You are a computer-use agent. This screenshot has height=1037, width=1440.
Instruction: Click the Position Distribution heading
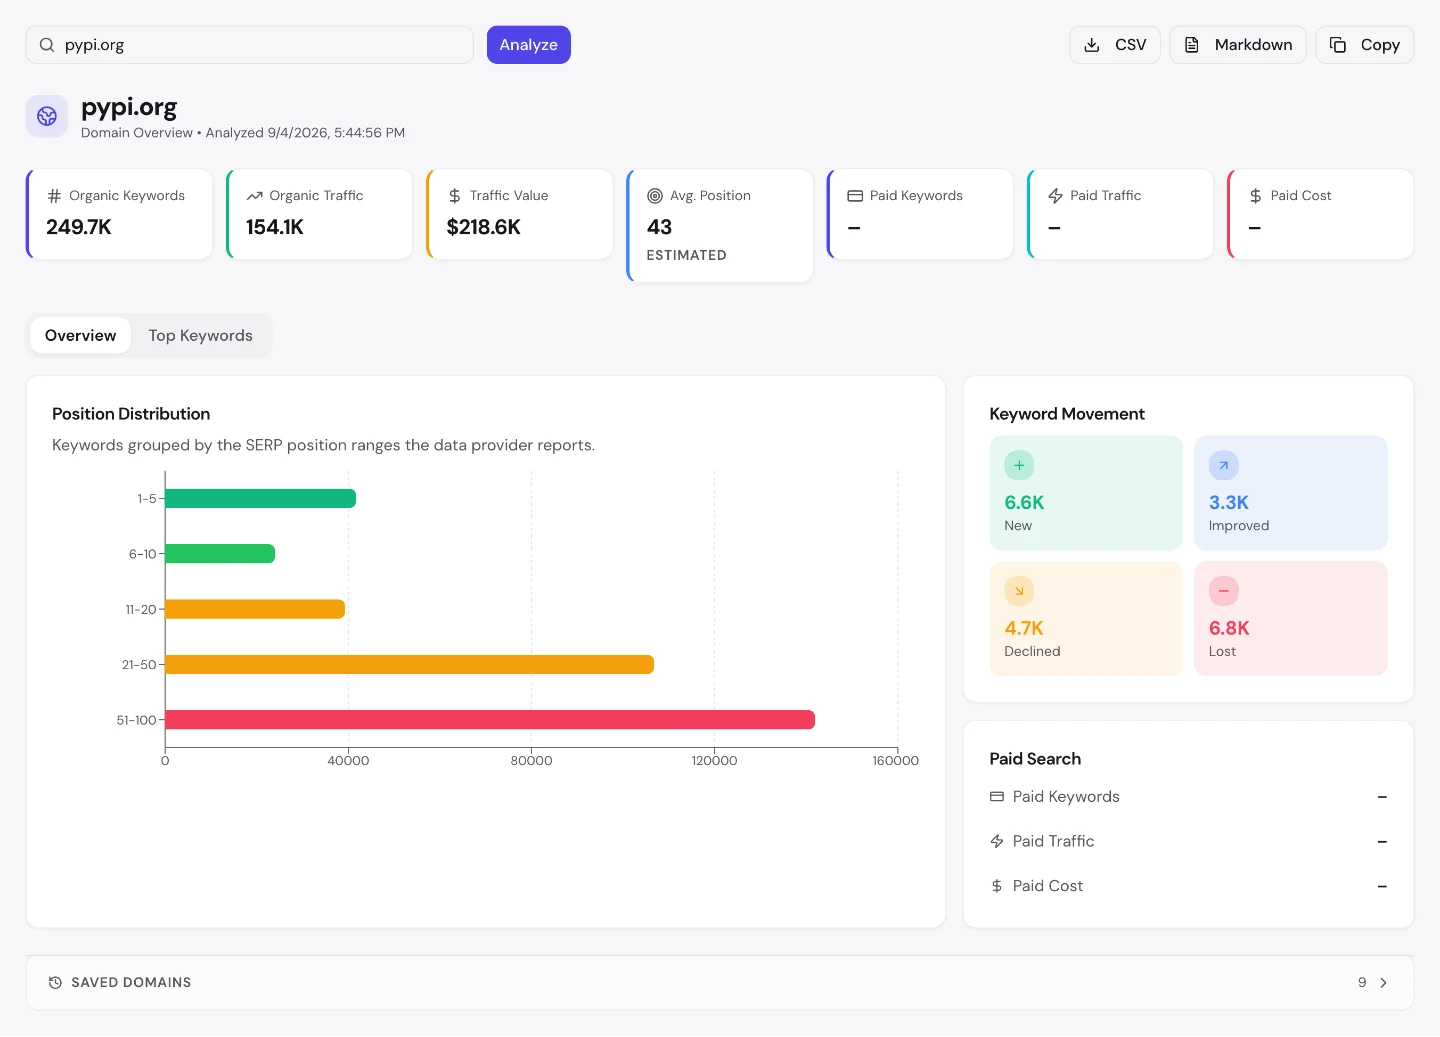[x=131, y=414]
